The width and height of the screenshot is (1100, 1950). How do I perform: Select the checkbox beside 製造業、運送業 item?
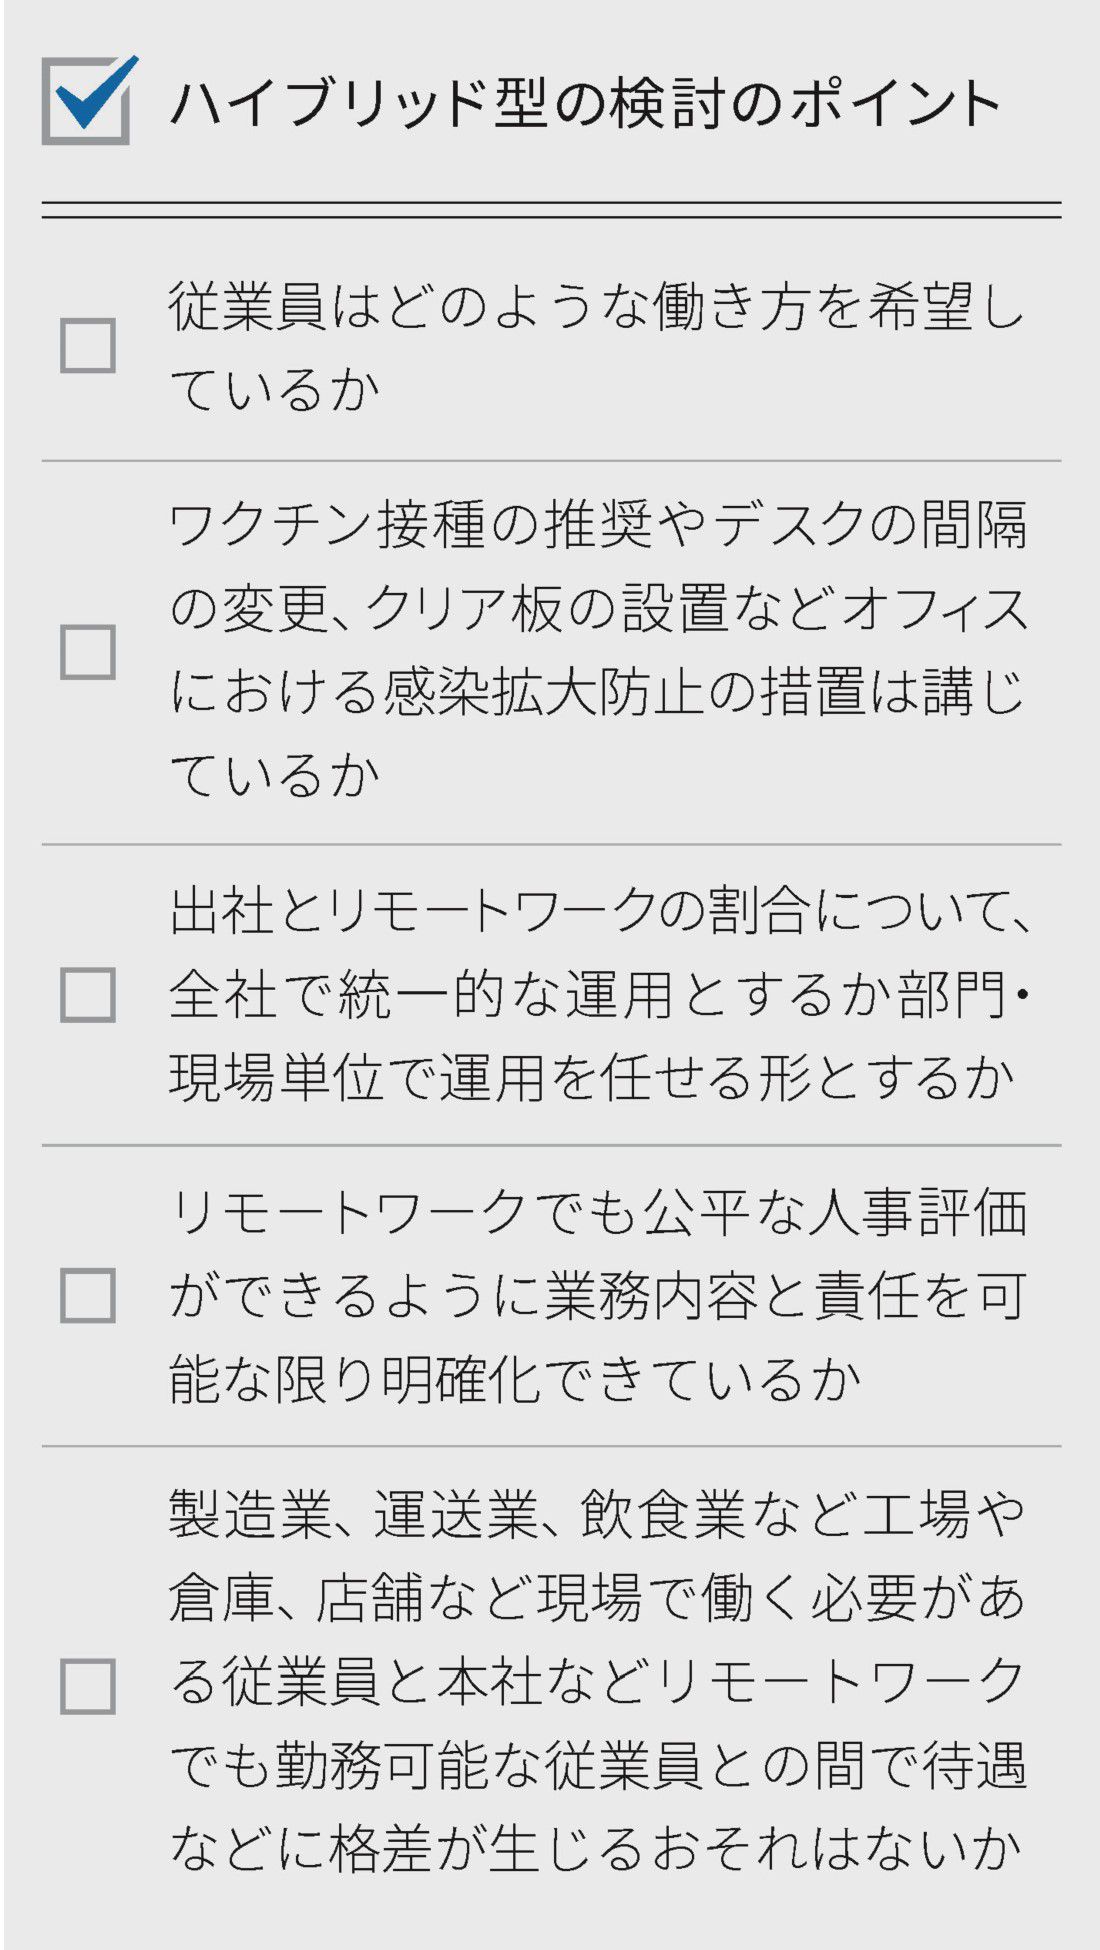click(88, 1686)
